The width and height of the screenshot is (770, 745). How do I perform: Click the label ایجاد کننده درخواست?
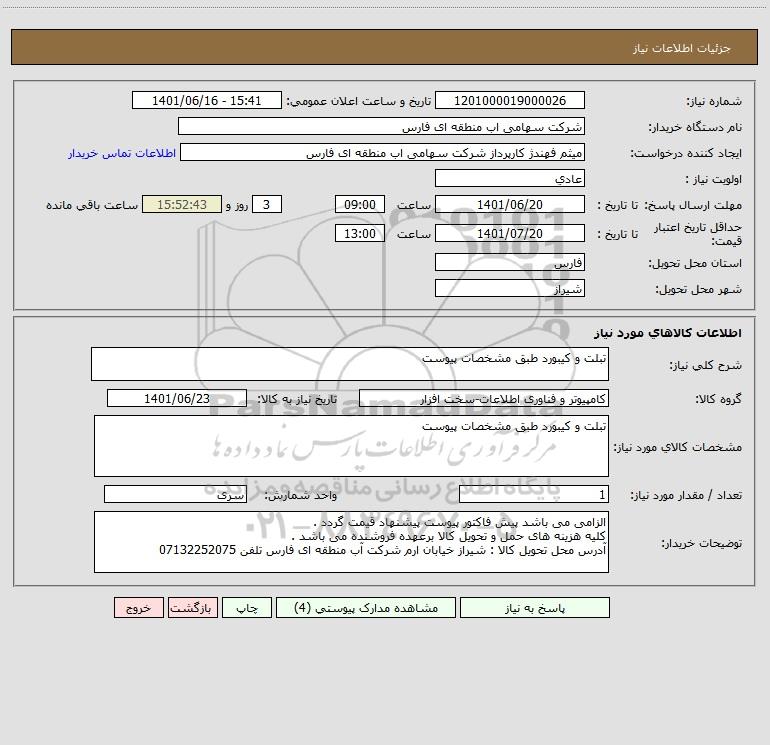tap(686, 154)
